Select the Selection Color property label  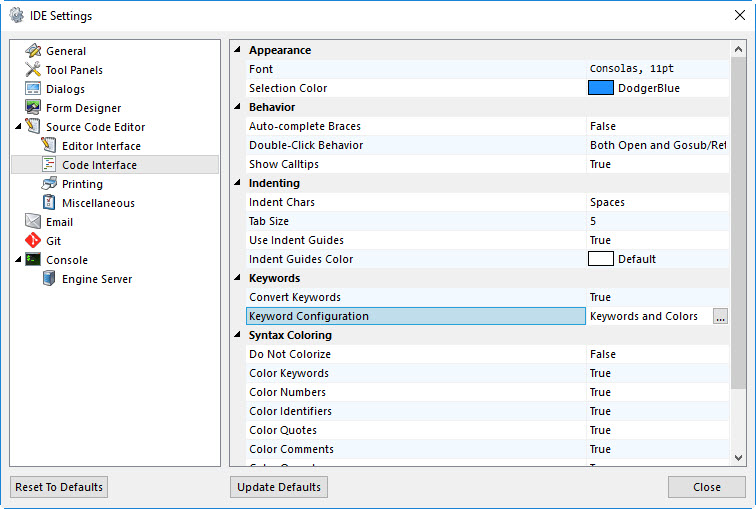(x=288, y=88)
